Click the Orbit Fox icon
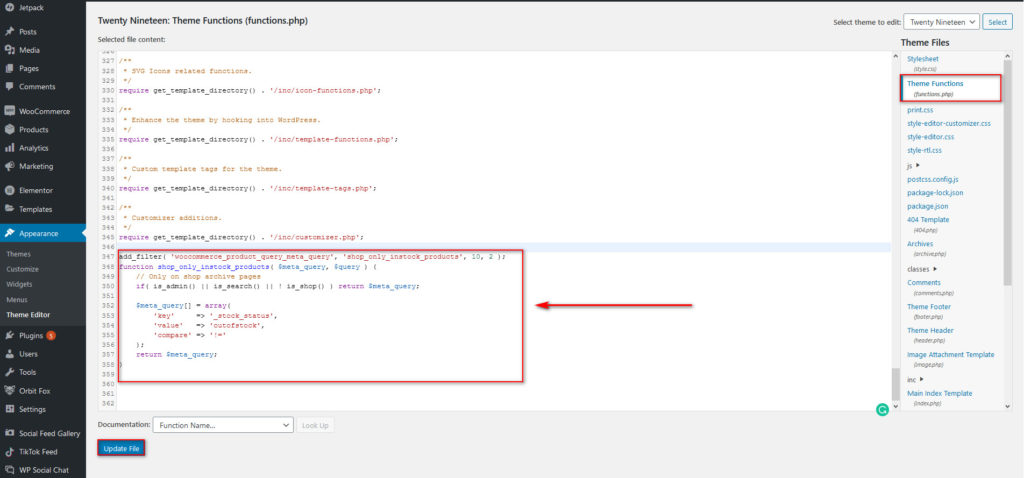Viewport: 1024px width, 478px height. pyautogui.click(x=9, y=390)
